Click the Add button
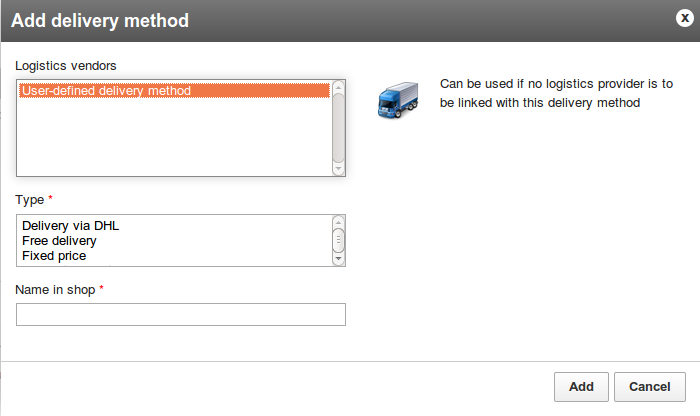 click(581, 387)
